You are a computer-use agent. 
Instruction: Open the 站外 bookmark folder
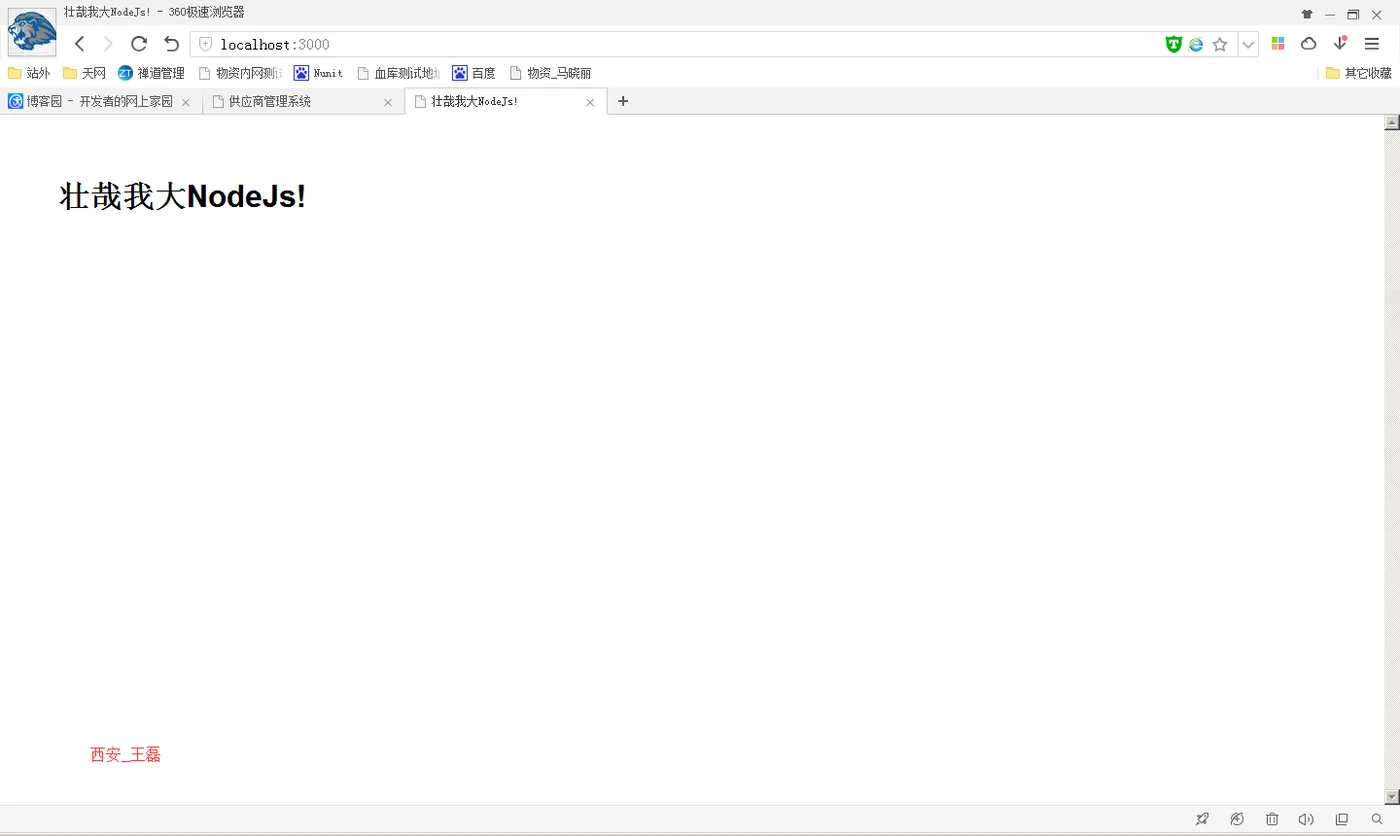pyautogui.click(x=29, y=73)
